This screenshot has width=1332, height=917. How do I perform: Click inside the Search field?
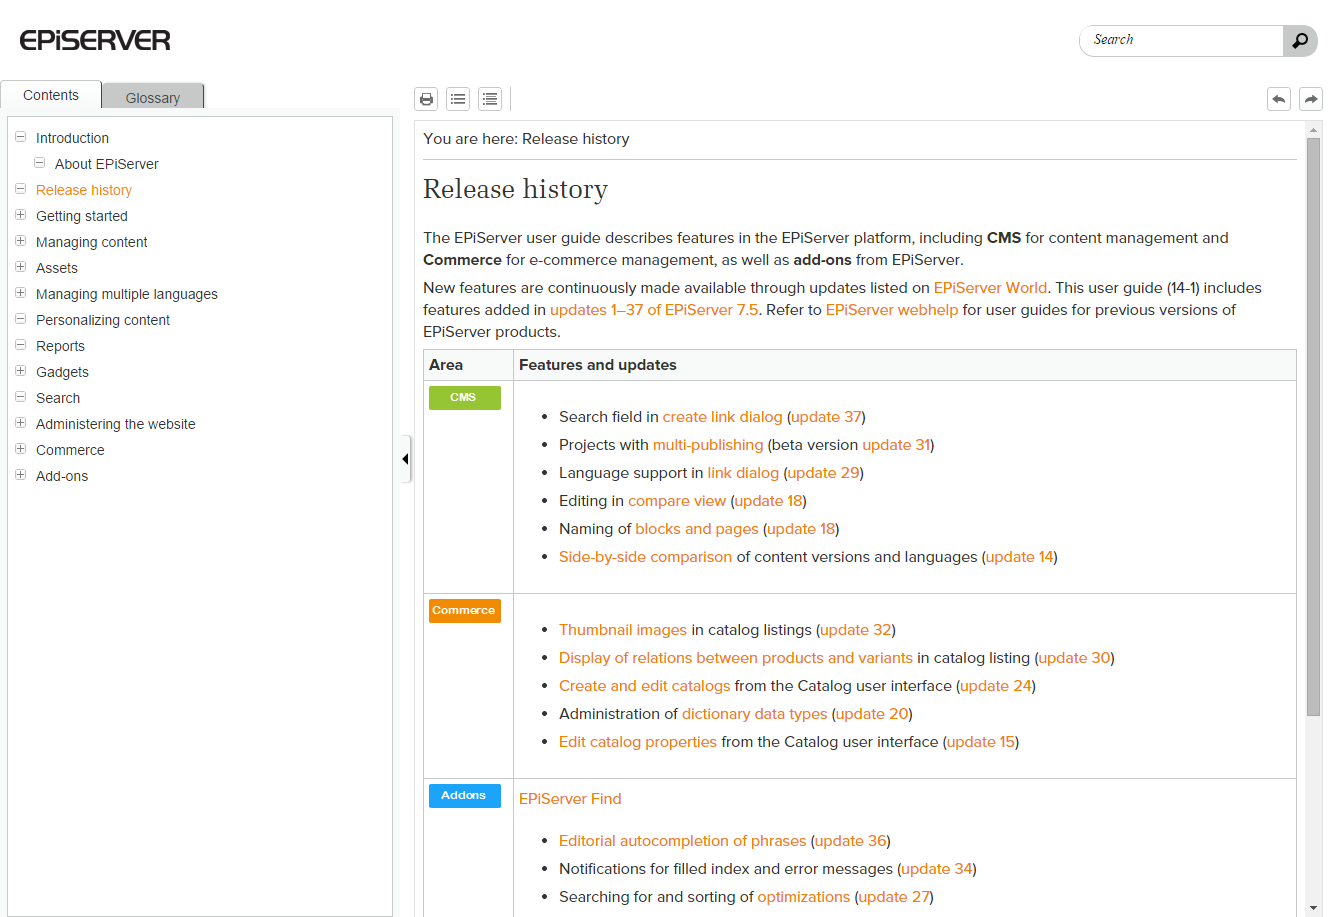click(x=1180, y=40)
